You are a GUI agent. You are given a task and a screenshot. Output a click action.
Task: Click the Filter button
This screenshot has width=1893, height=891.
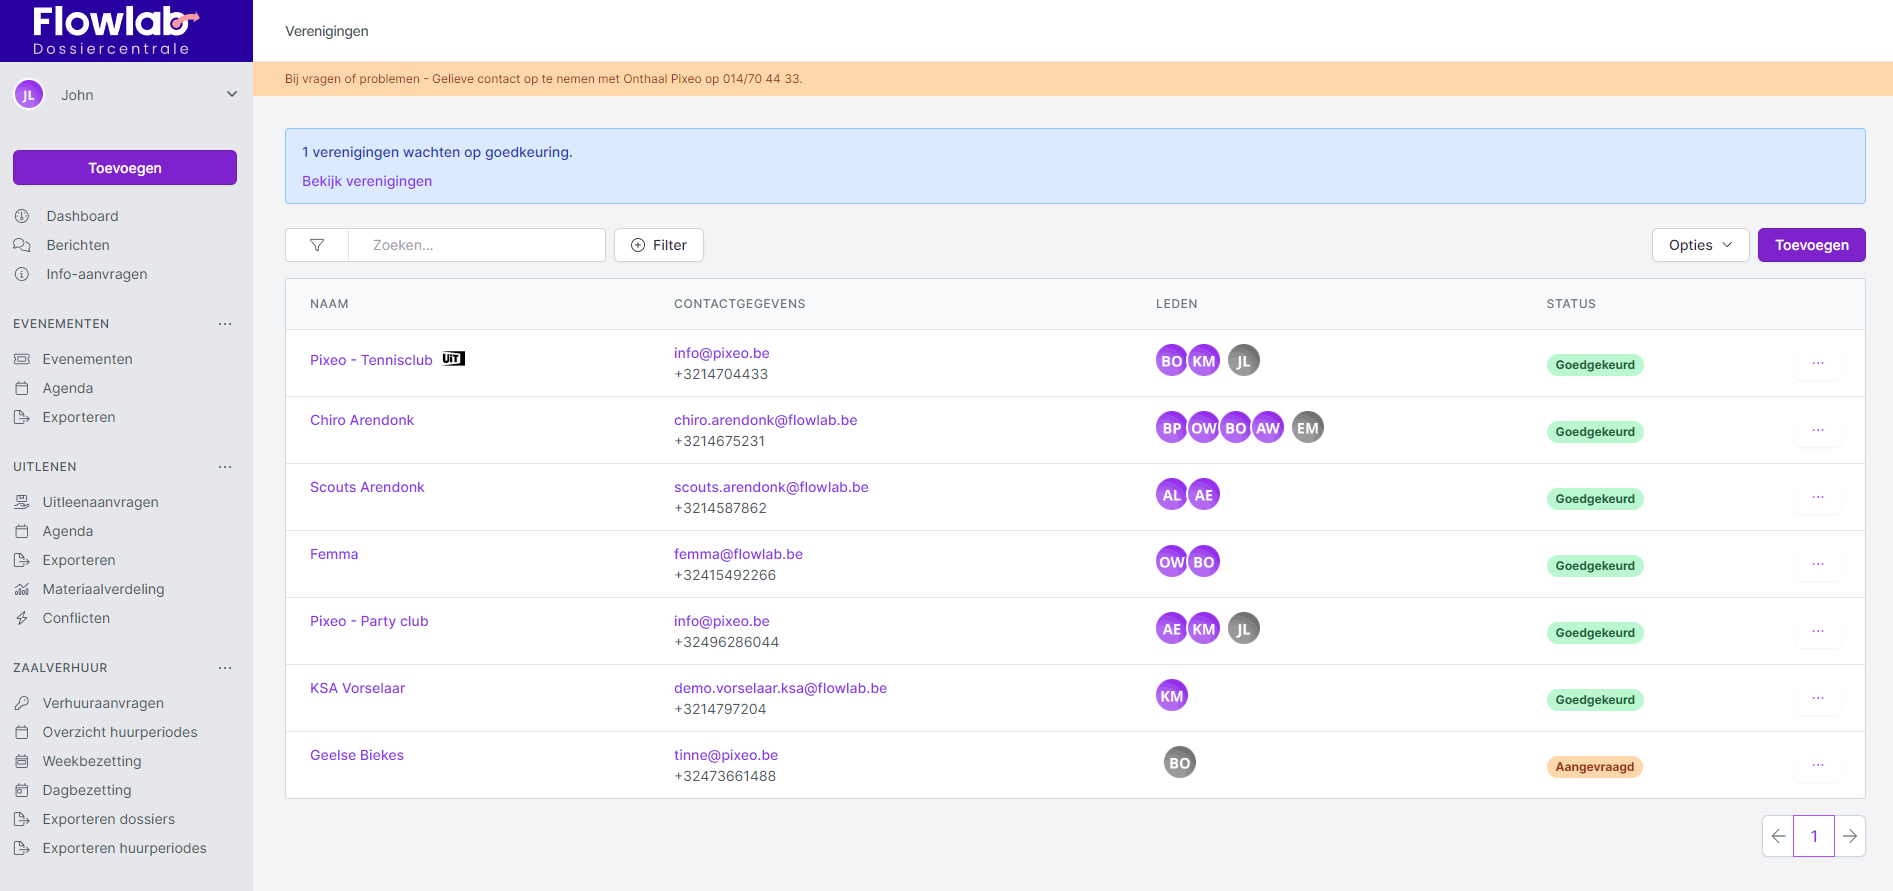click(659, 245)
